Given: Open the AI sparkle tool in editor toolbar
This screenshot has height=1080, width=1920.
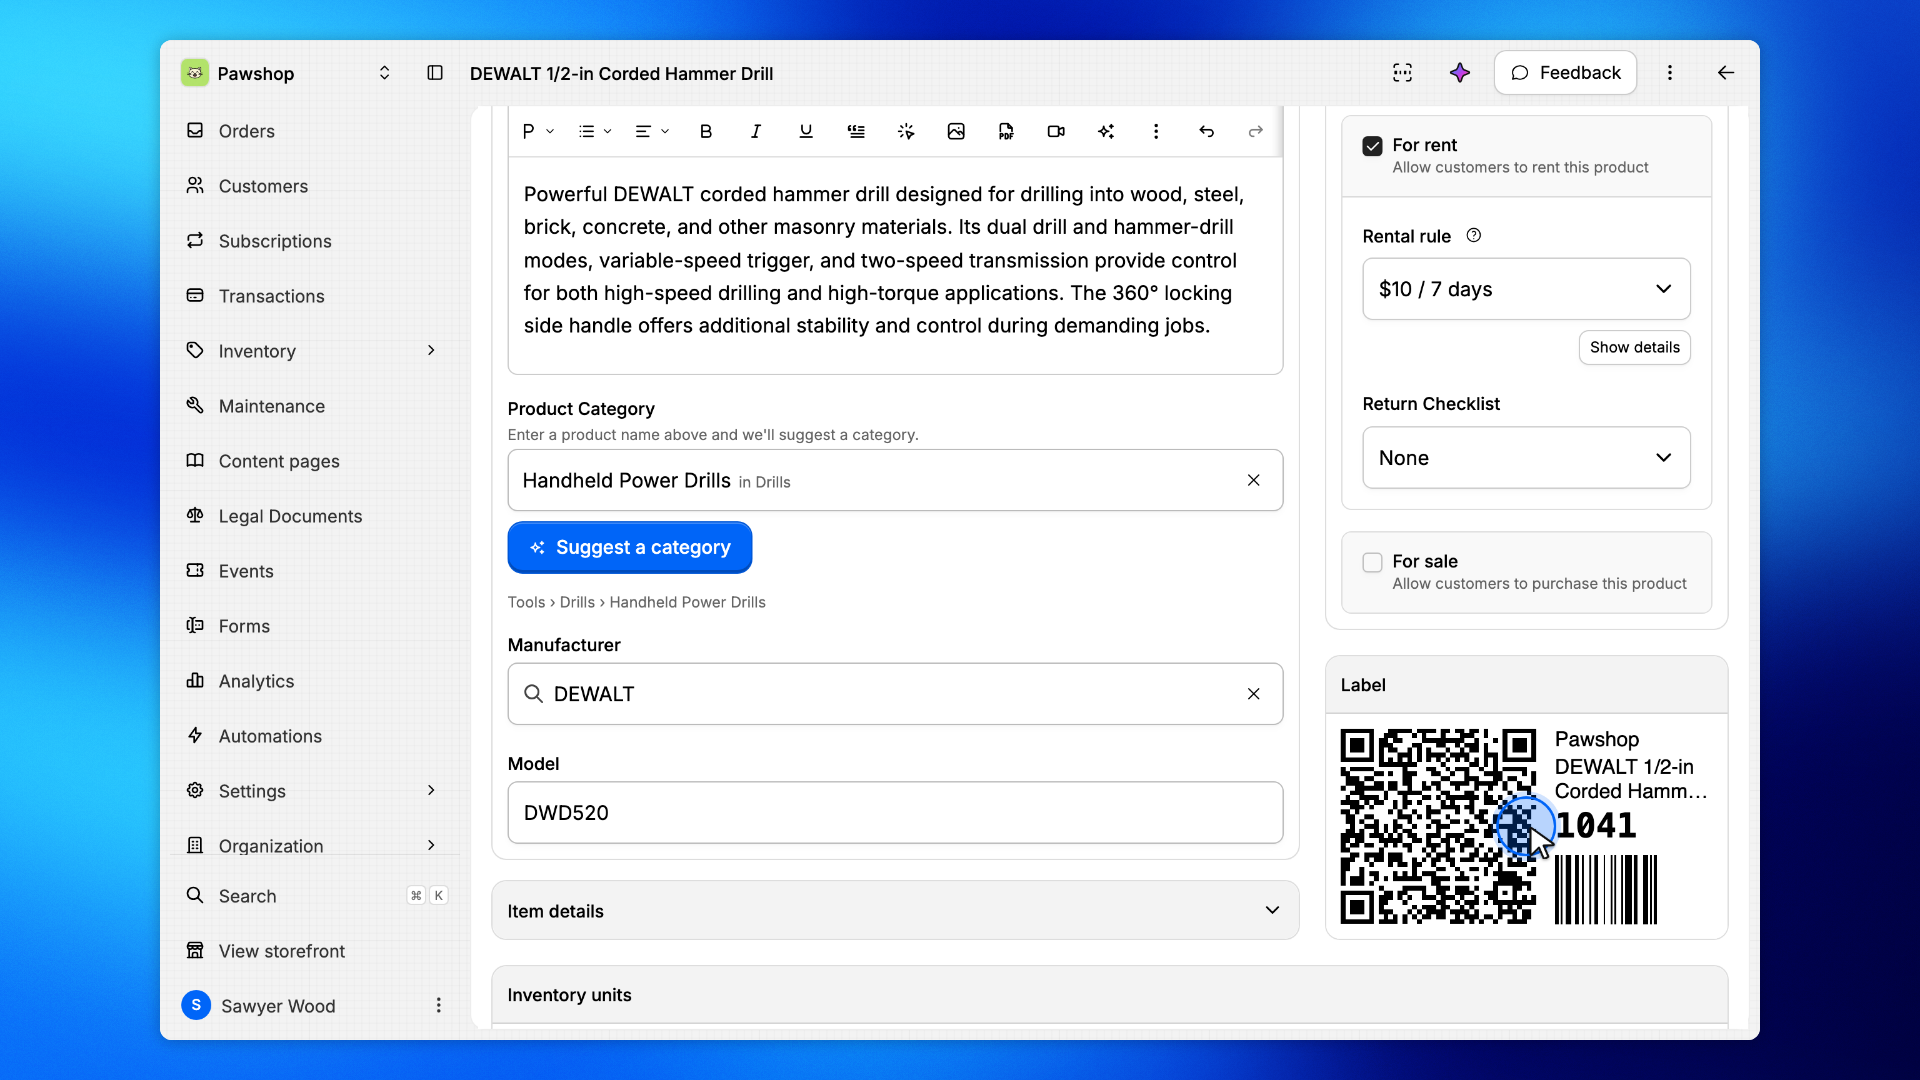Looking at the screenshot, I should pos(1106,131).
